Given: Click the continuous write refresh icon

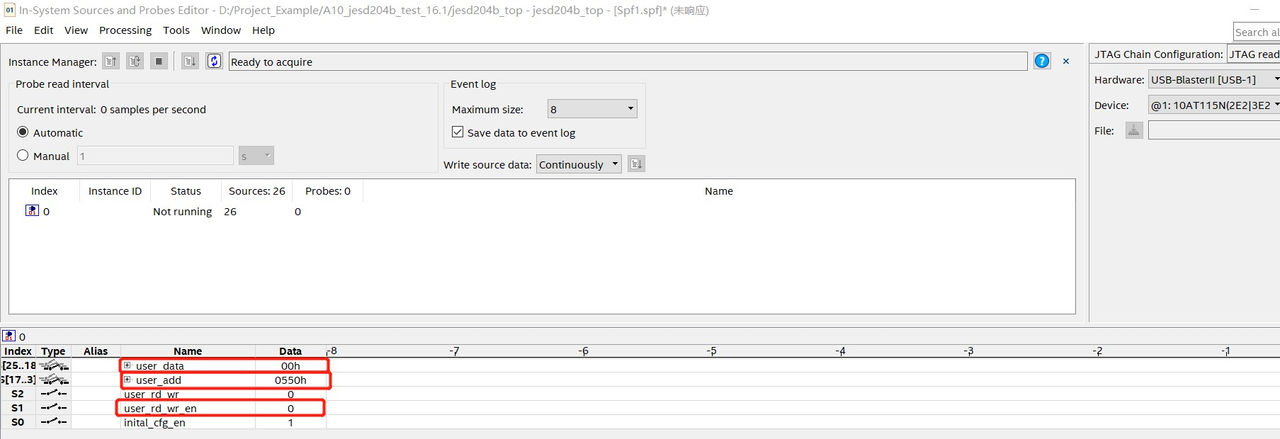Looking at the screenshot, I should coord(214,62).
